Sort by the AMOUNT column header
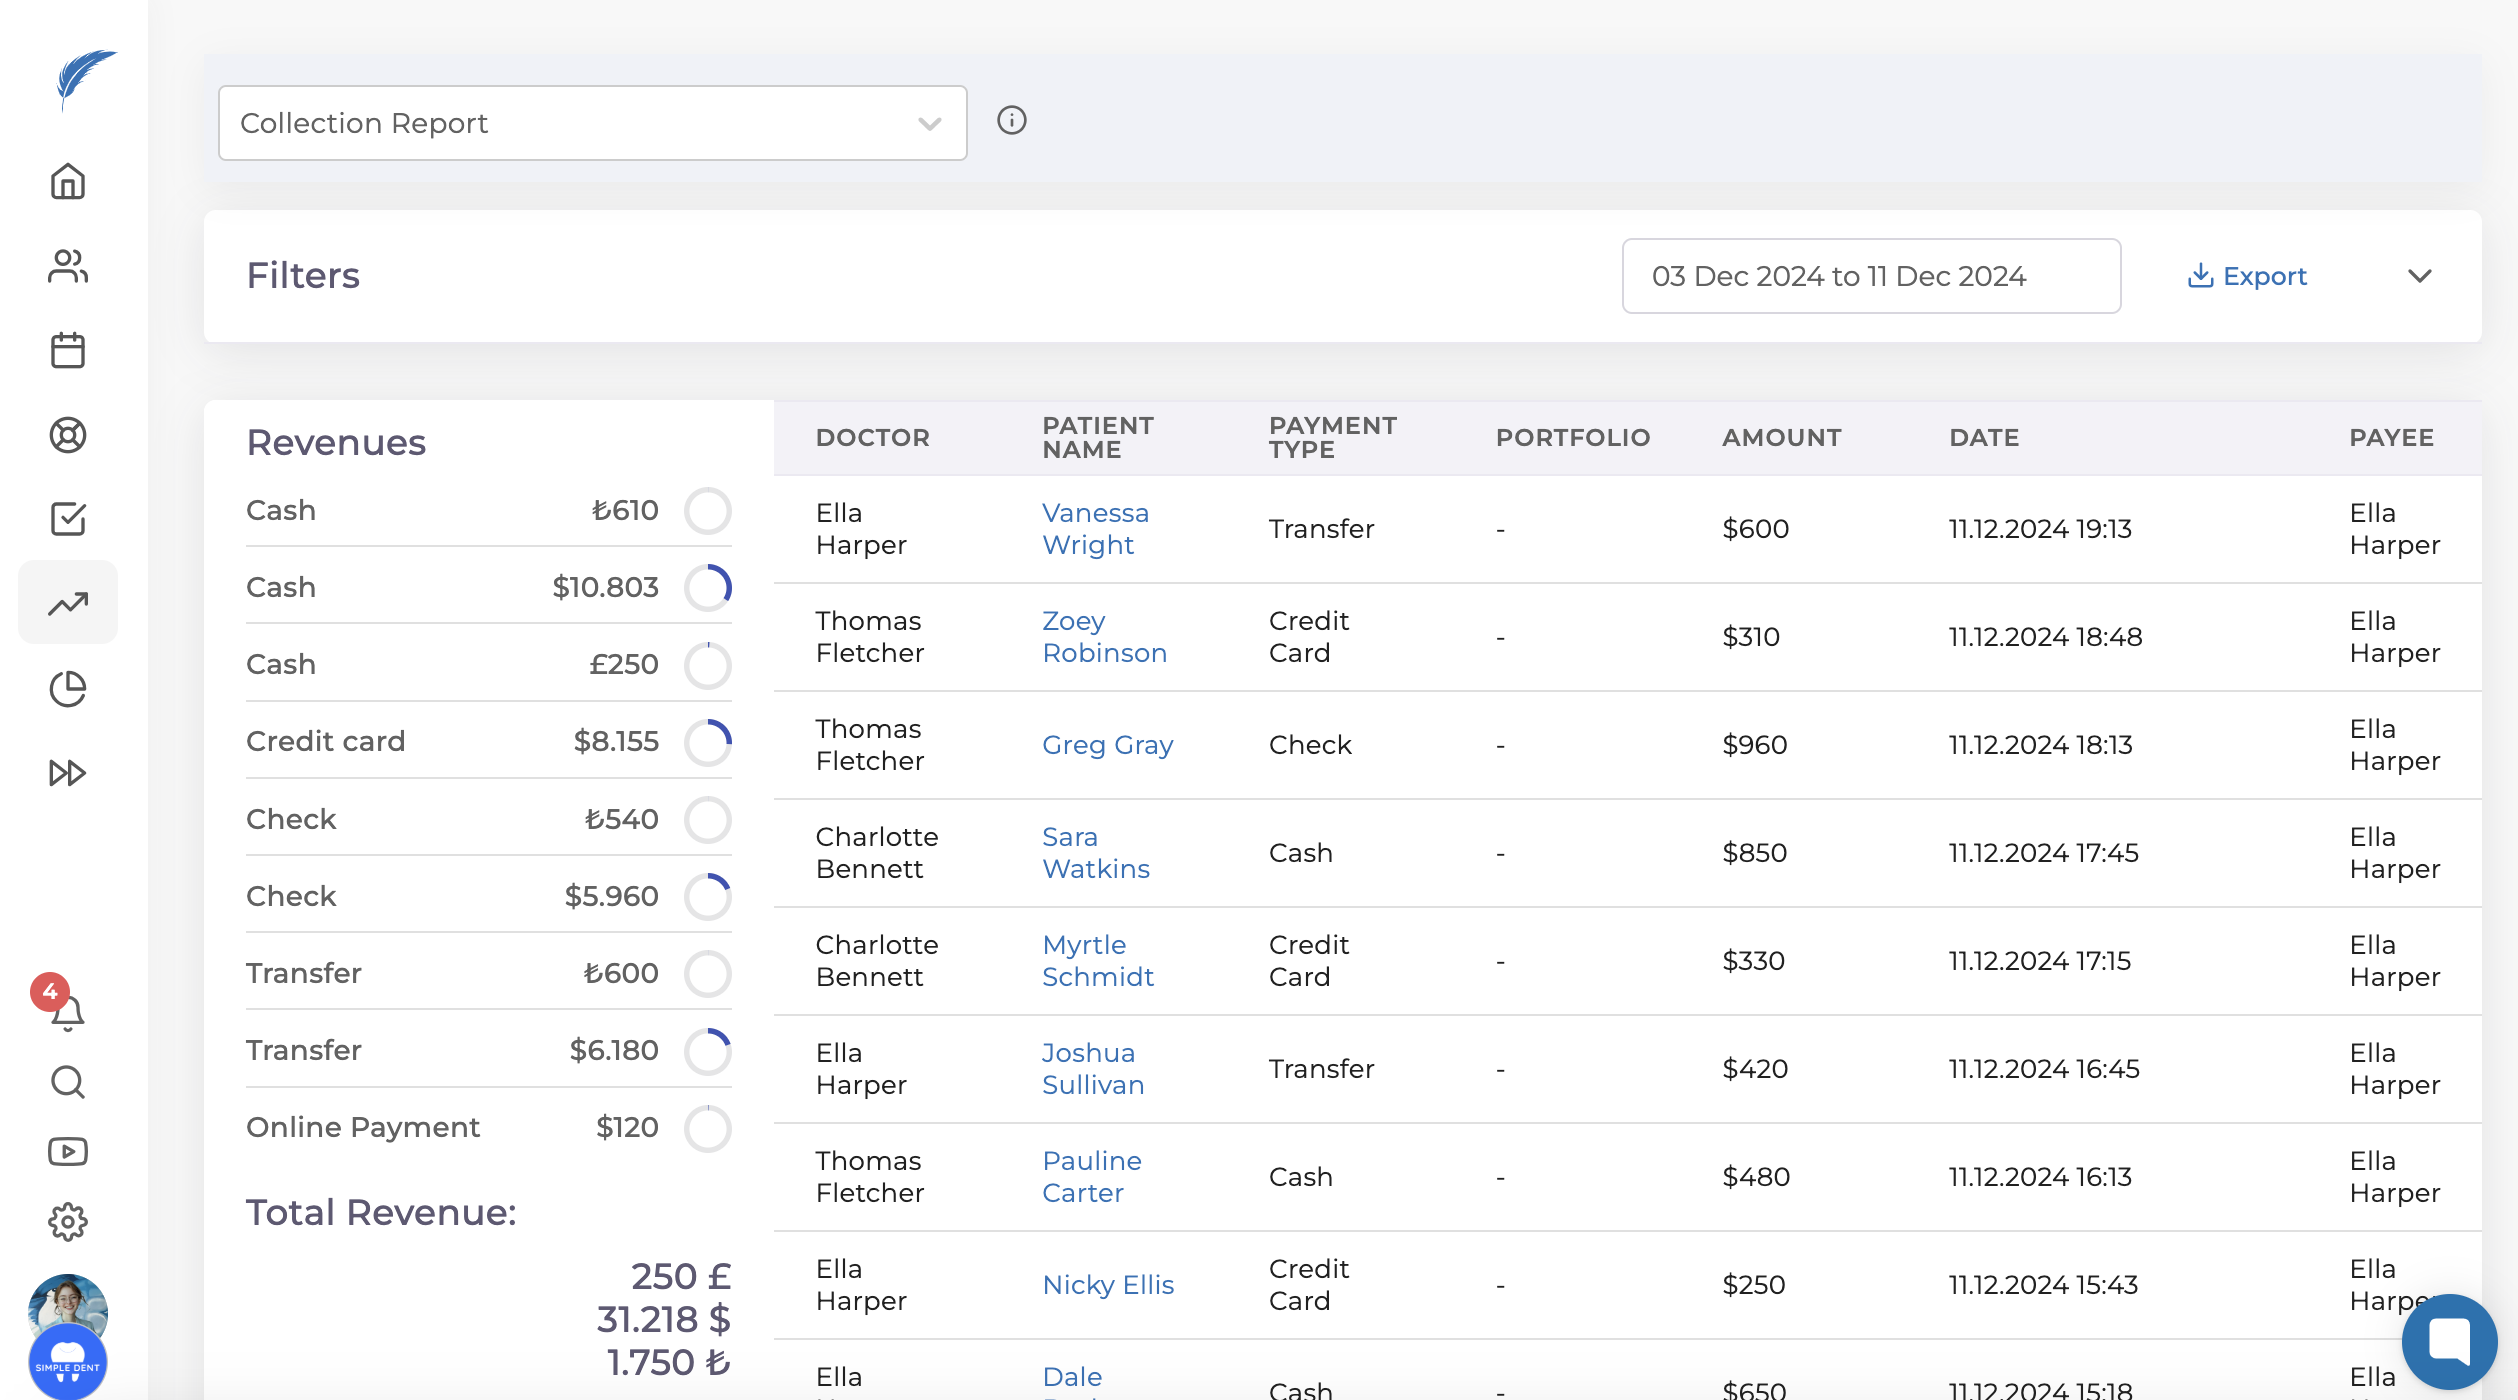This screenshot has width=2518, height=1400. (1781, 438)
